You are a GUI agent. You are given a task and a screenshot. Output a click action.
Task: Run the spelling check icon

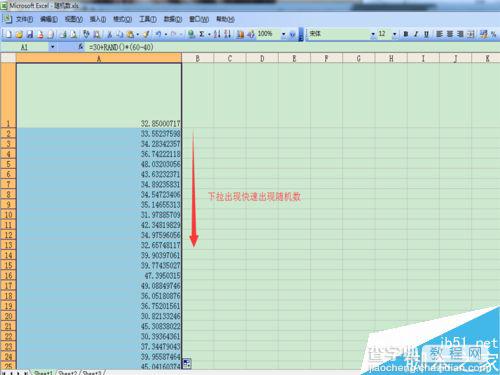(86, 34)
